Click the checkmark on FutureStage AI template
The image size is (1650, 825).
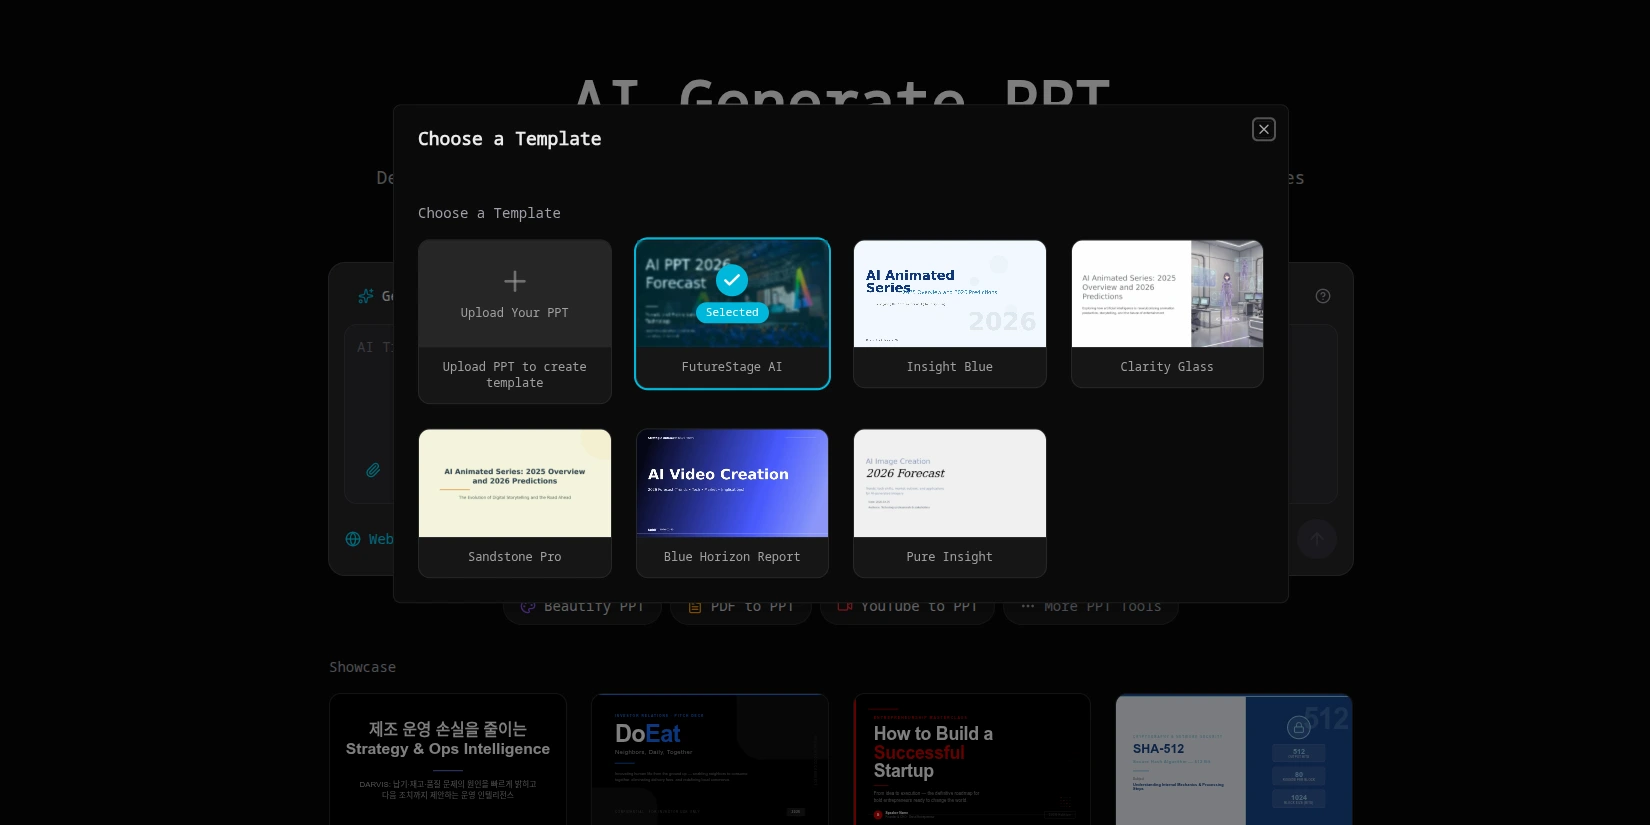click(x=732, y=280)
